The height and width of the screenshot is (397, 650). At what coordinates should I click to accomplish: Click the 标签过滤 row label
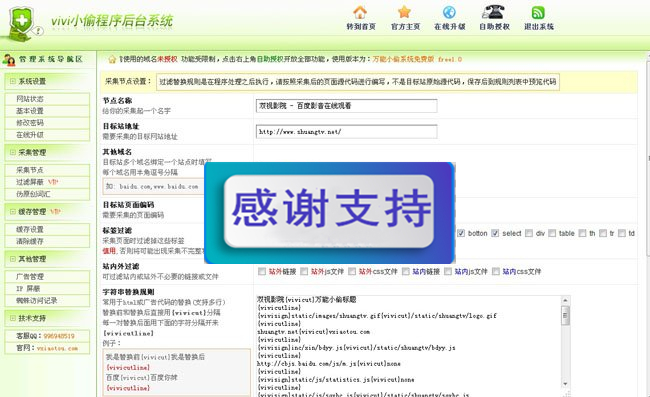tap(117, 230)
